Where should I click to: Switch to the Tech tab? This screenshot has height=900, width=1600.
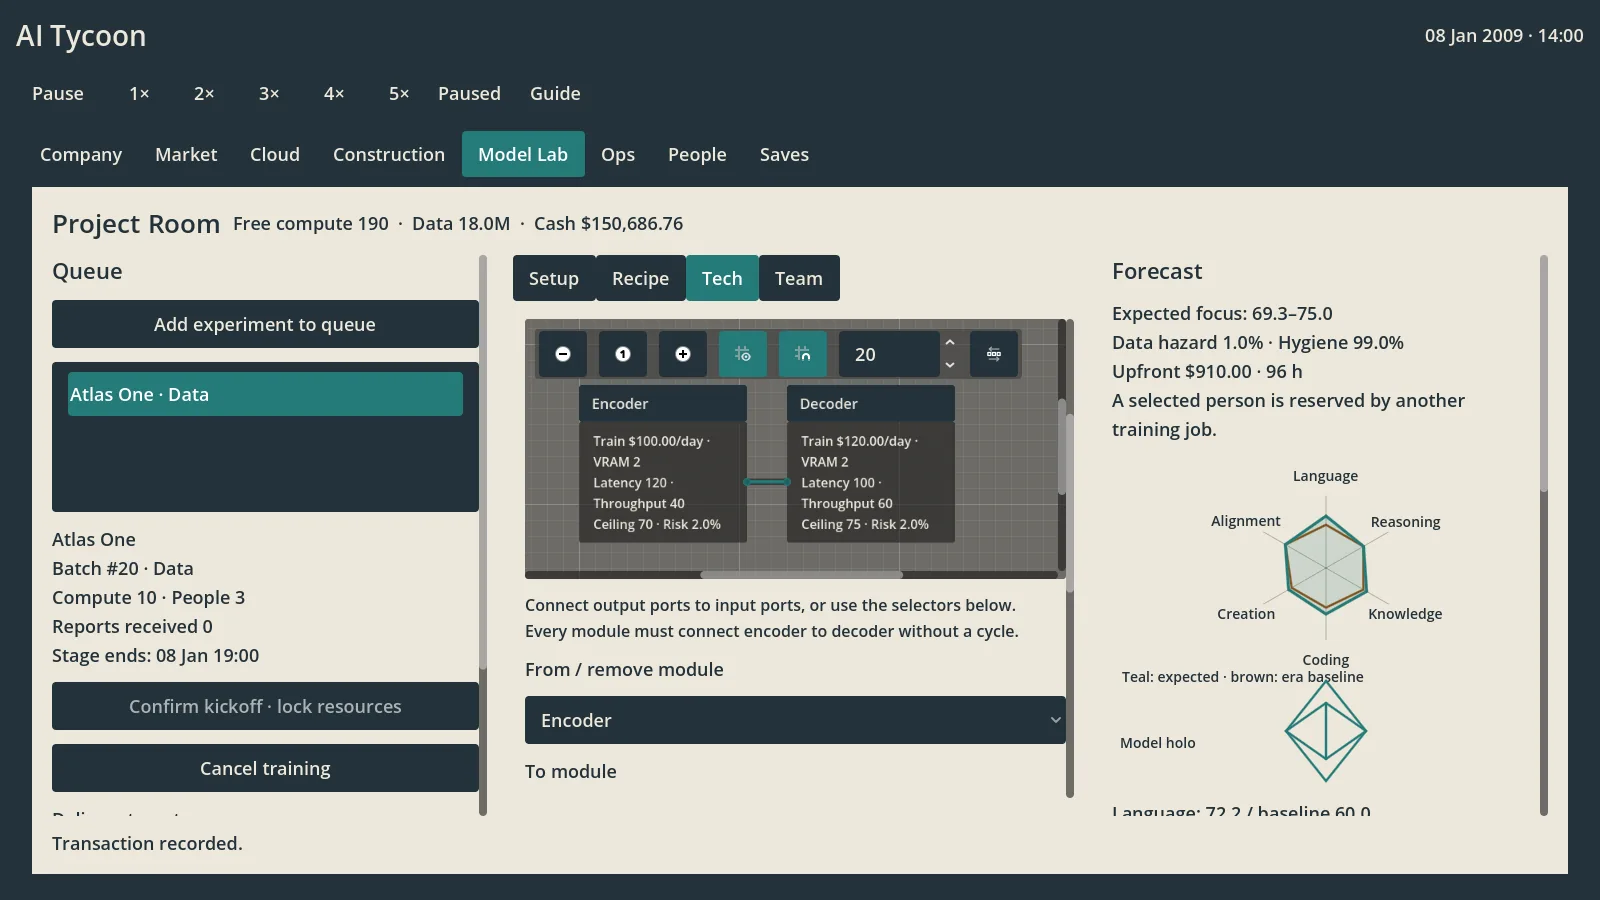click(x=722, y=278)
